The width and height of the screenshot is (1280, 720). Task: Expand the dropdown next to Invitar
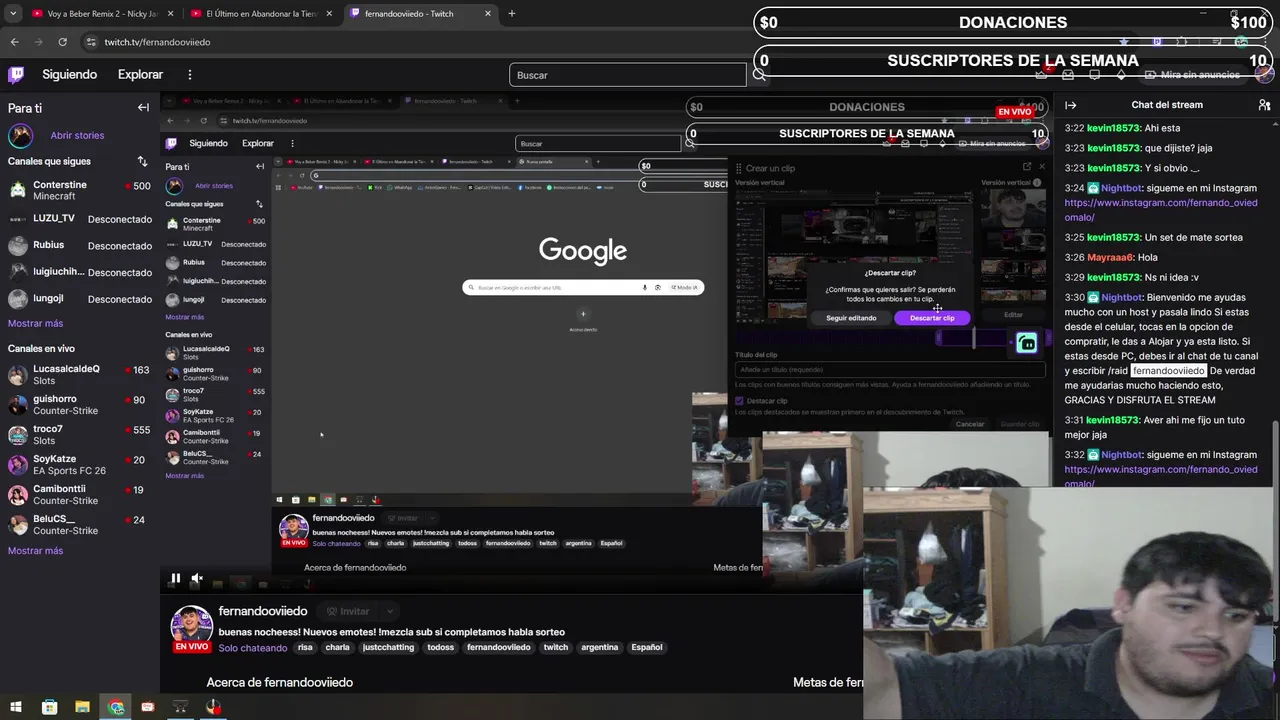[x=390, y=611]
